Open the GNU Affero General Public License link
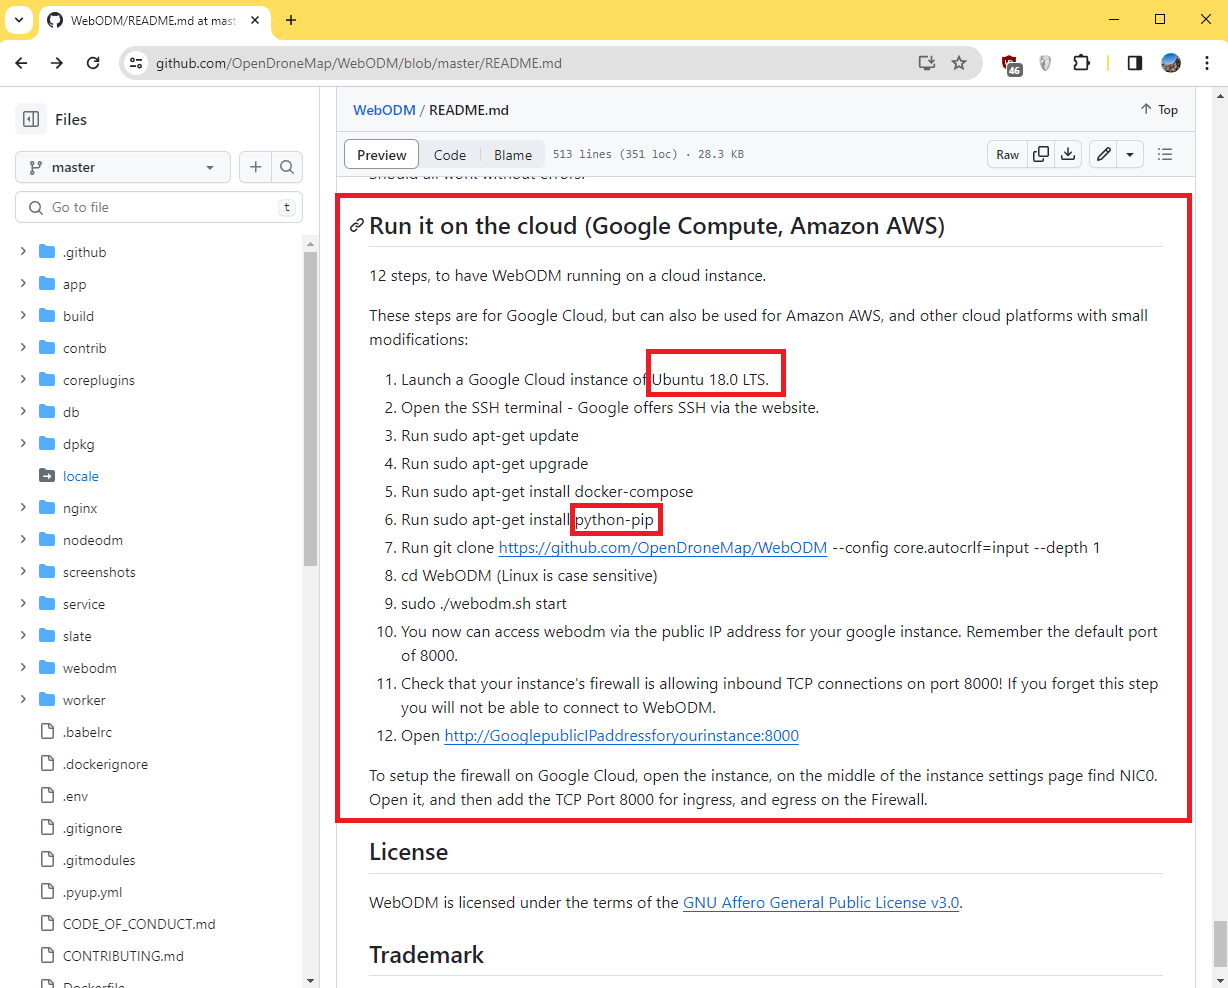1228x988 pixels. [x=820, y=902]
